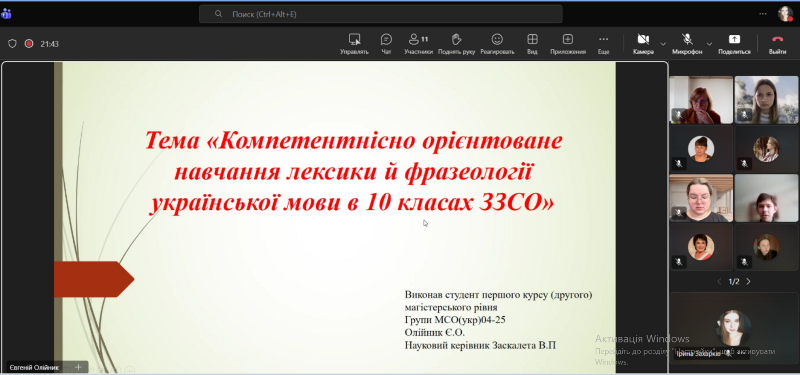Go to previous page of participants
The height and width of the screenshot is (375, 800).
719,282
